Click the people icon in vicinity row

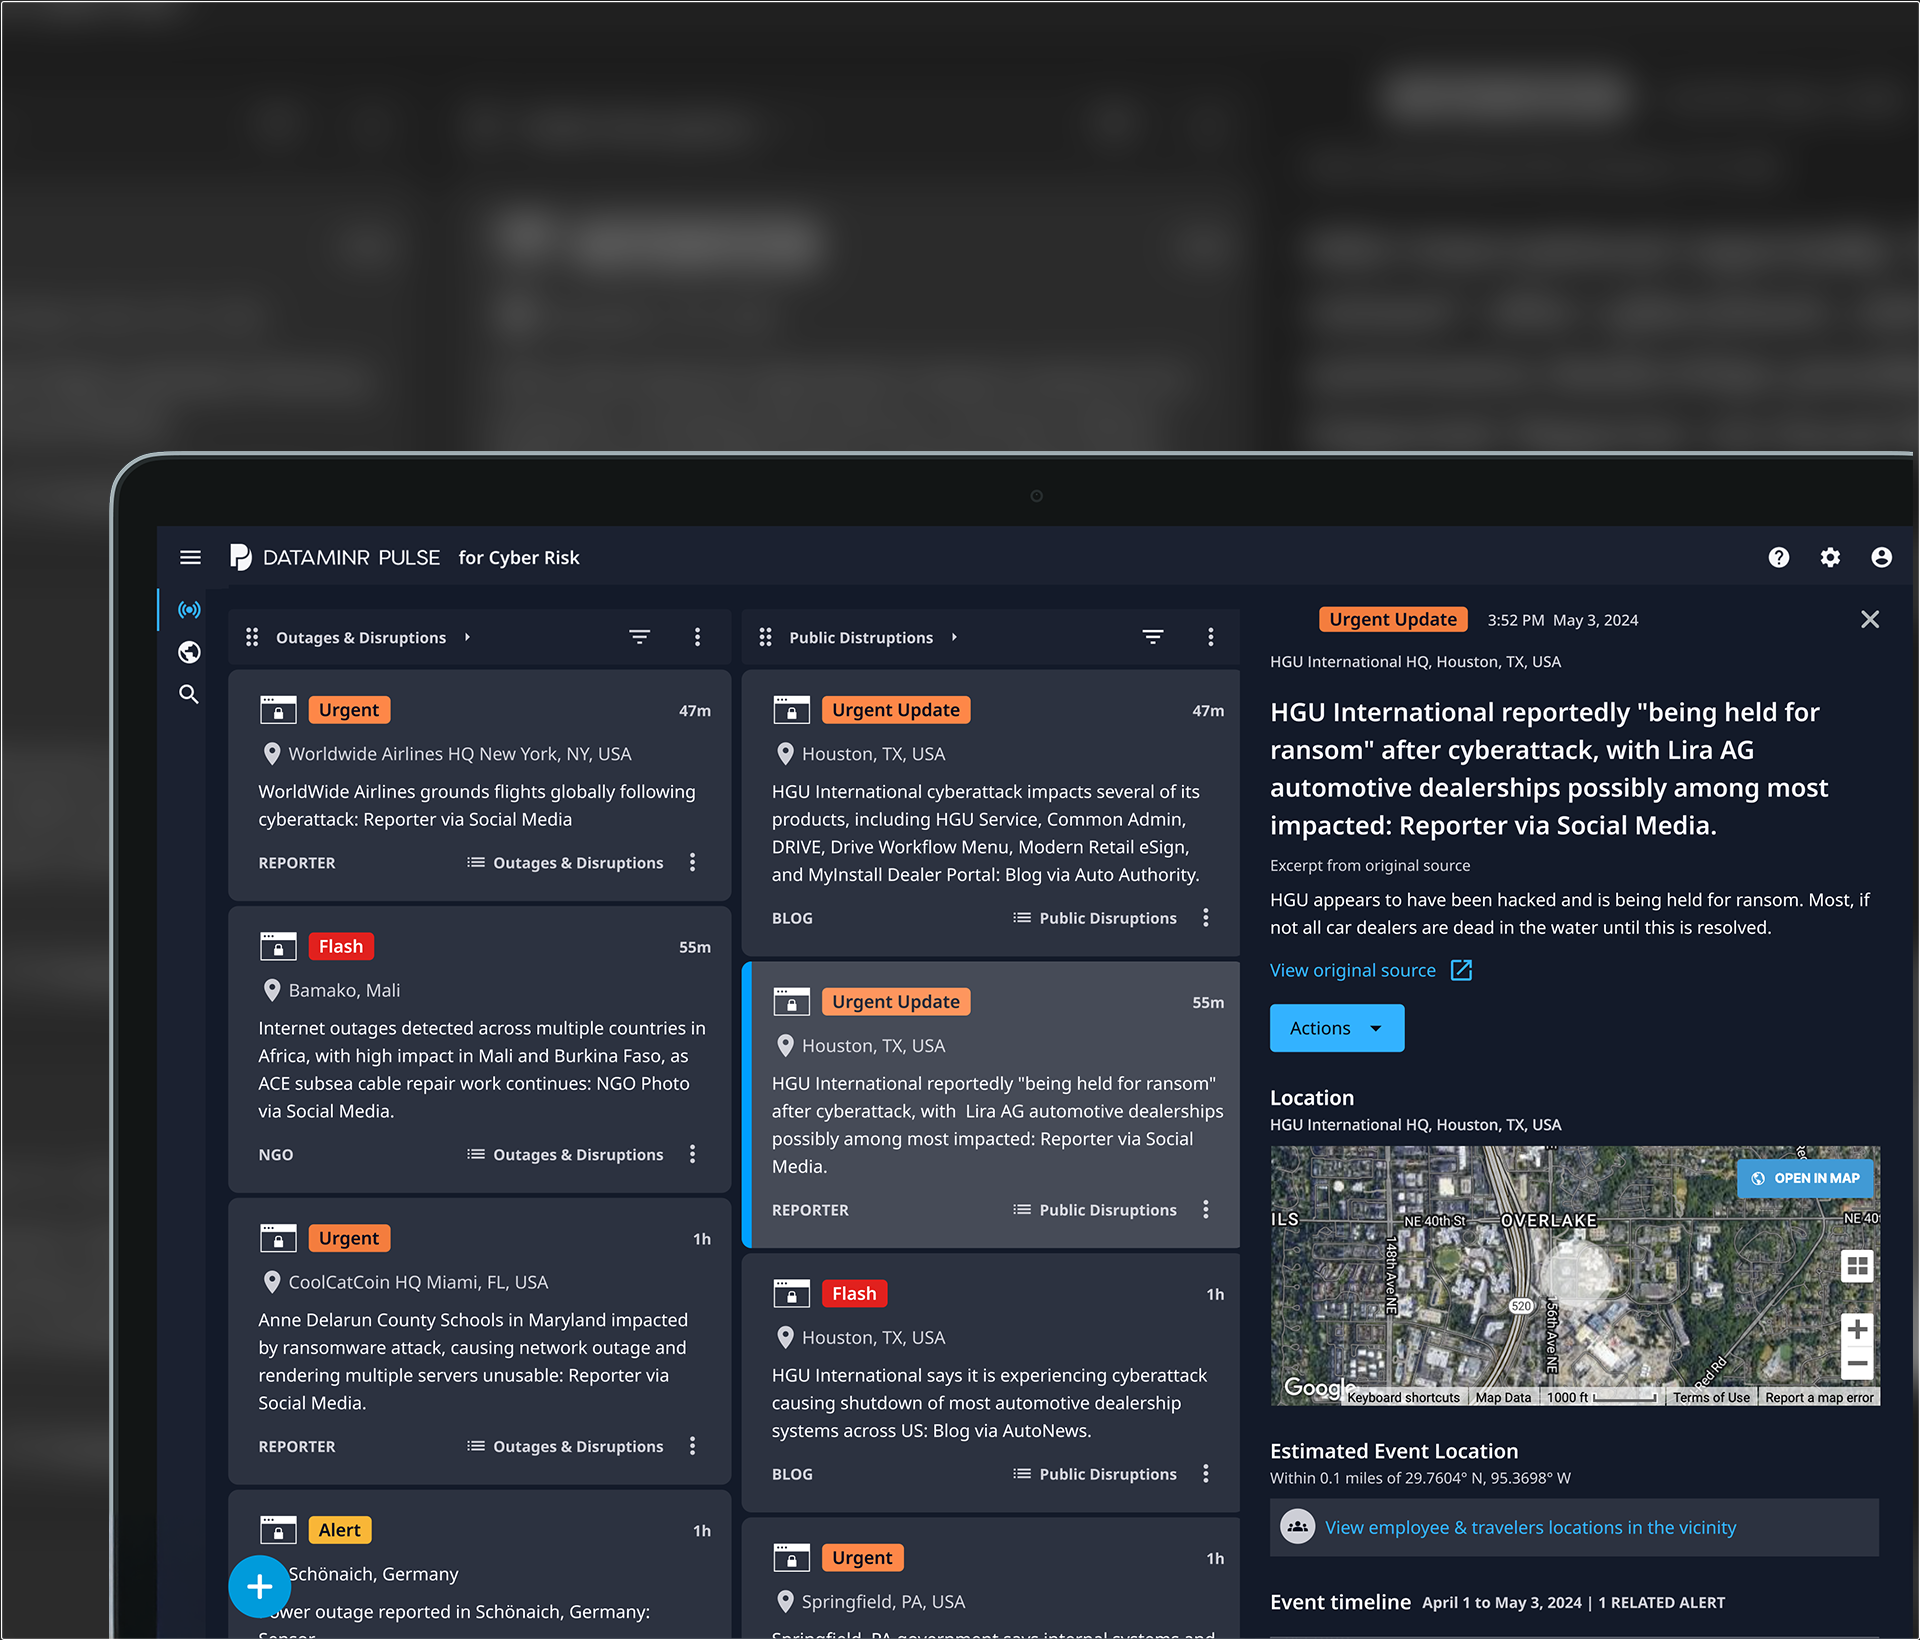pos(1298,1527)
